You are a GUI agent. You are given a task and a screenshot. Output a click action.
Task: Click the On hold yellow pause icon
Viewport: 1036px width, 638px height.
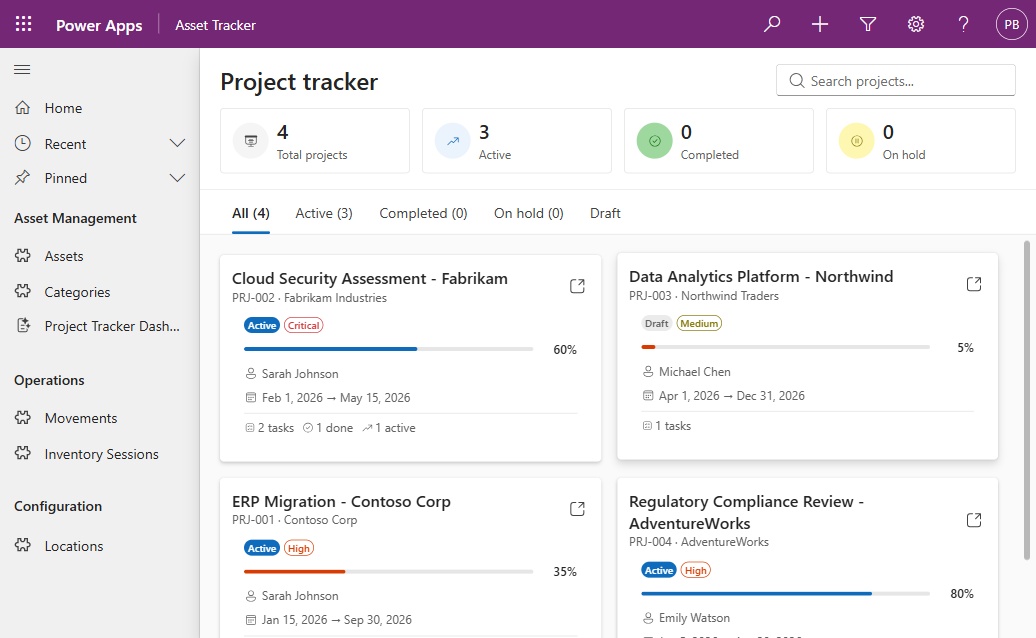pos(857,141)
